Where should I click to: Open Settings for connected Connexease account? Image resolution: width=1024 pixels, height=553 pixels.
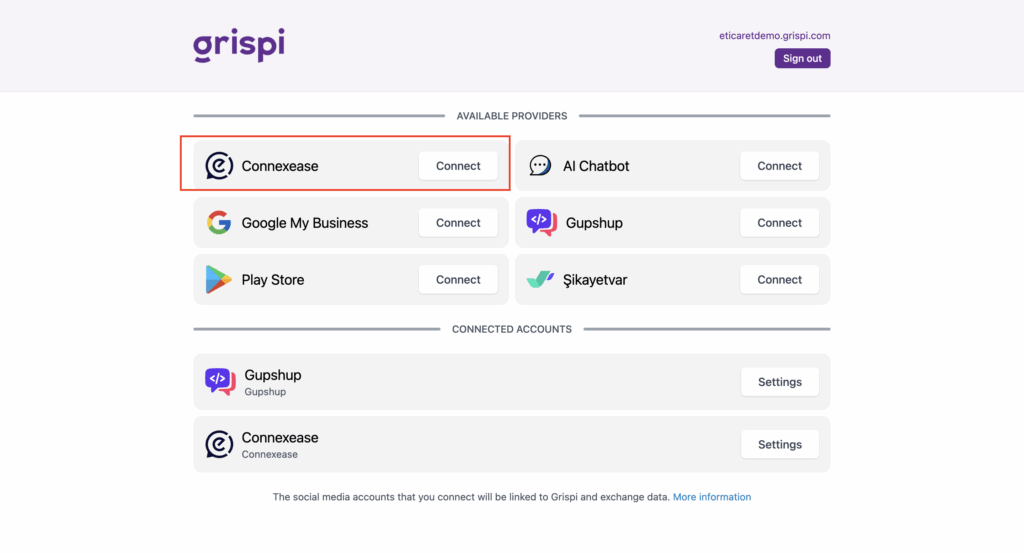point(780,445)
